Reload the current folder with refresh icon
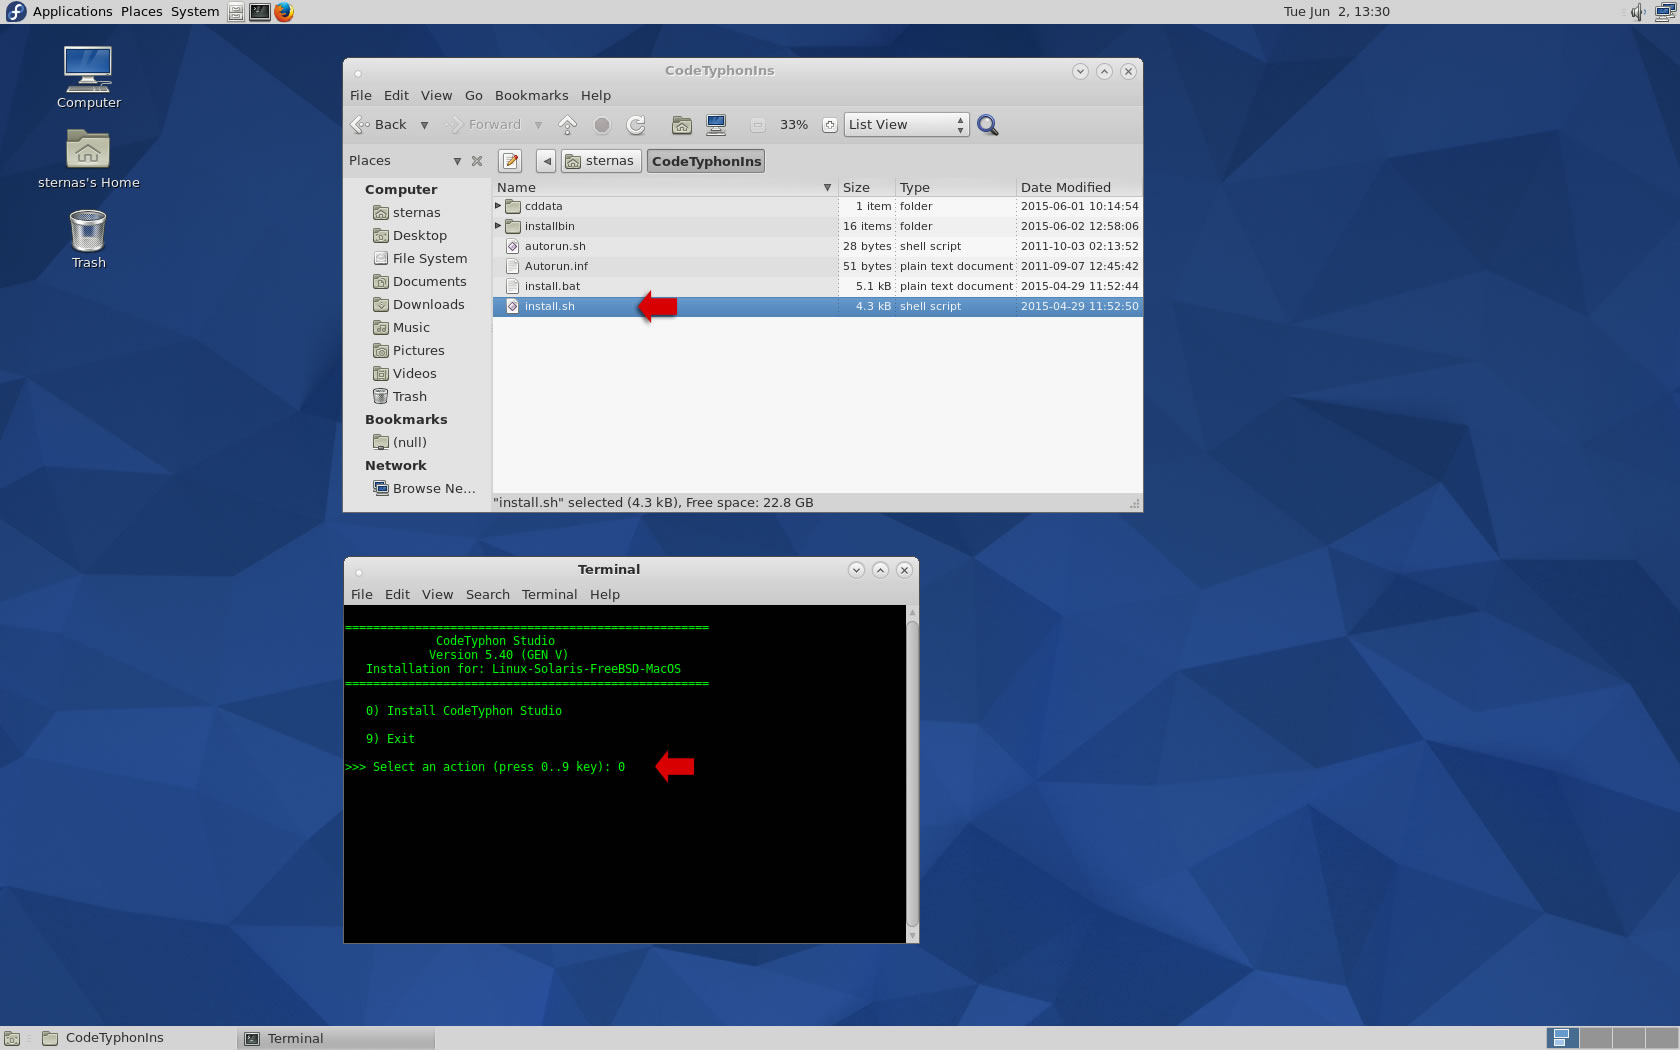 pyautogui.click(x=636, y=125)
